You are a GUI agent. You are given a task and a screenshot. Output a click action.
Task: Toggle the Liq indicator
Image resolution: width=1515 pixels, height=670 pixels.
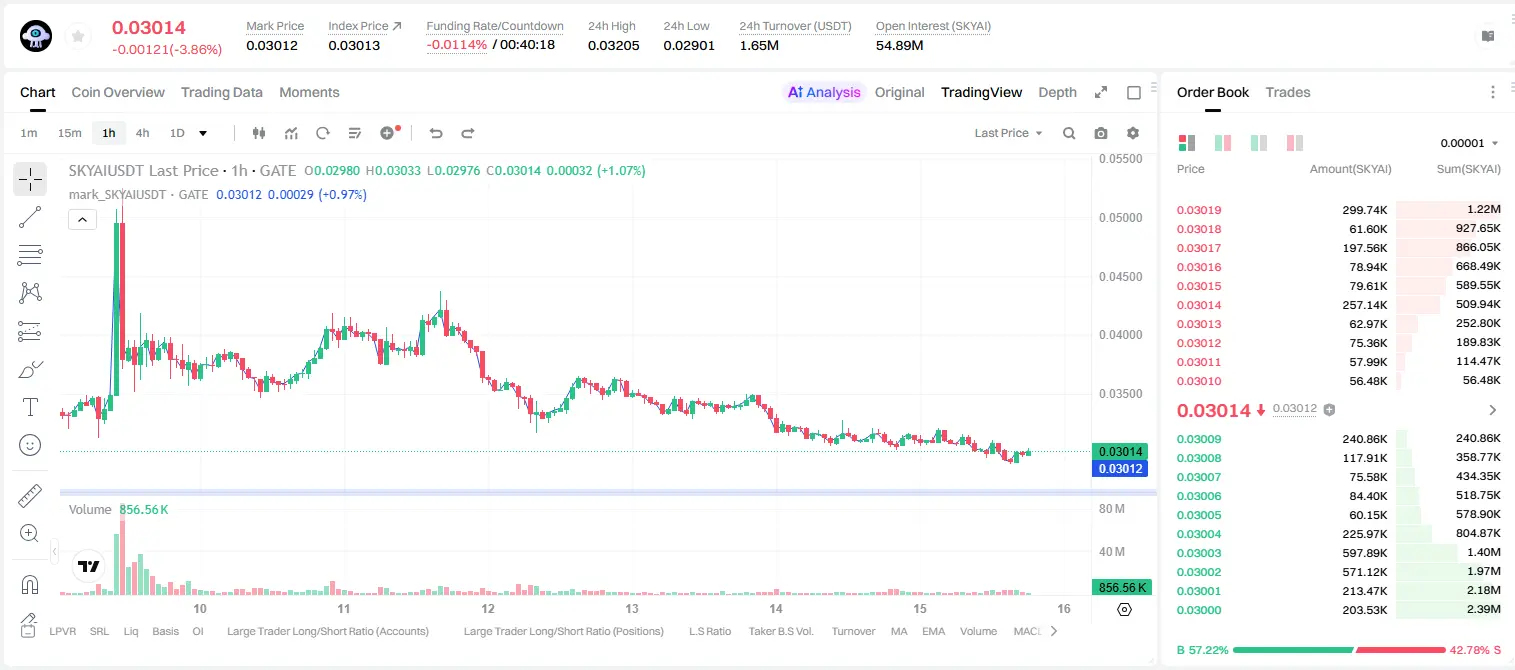click(131, 631)
